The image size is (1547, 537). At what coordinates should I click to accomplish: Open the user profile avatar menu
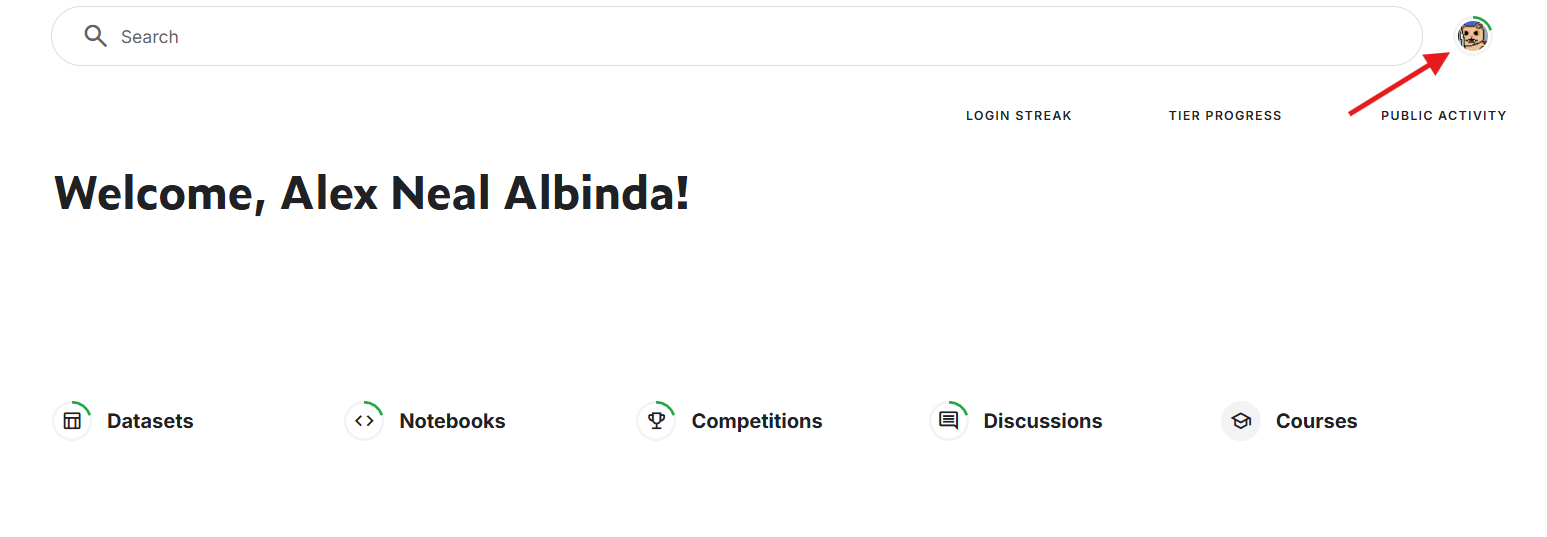pos(1472,37)
